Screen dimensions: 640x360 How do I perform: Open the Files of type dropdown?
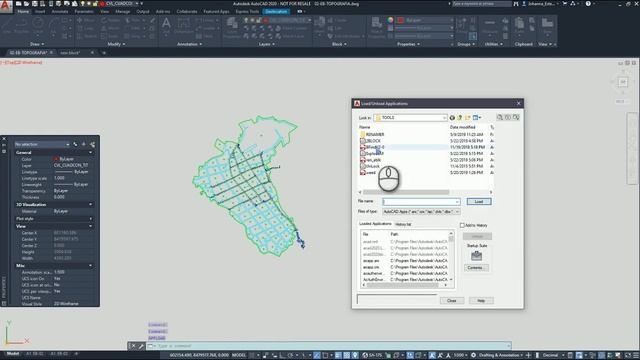tap(421, 211)
